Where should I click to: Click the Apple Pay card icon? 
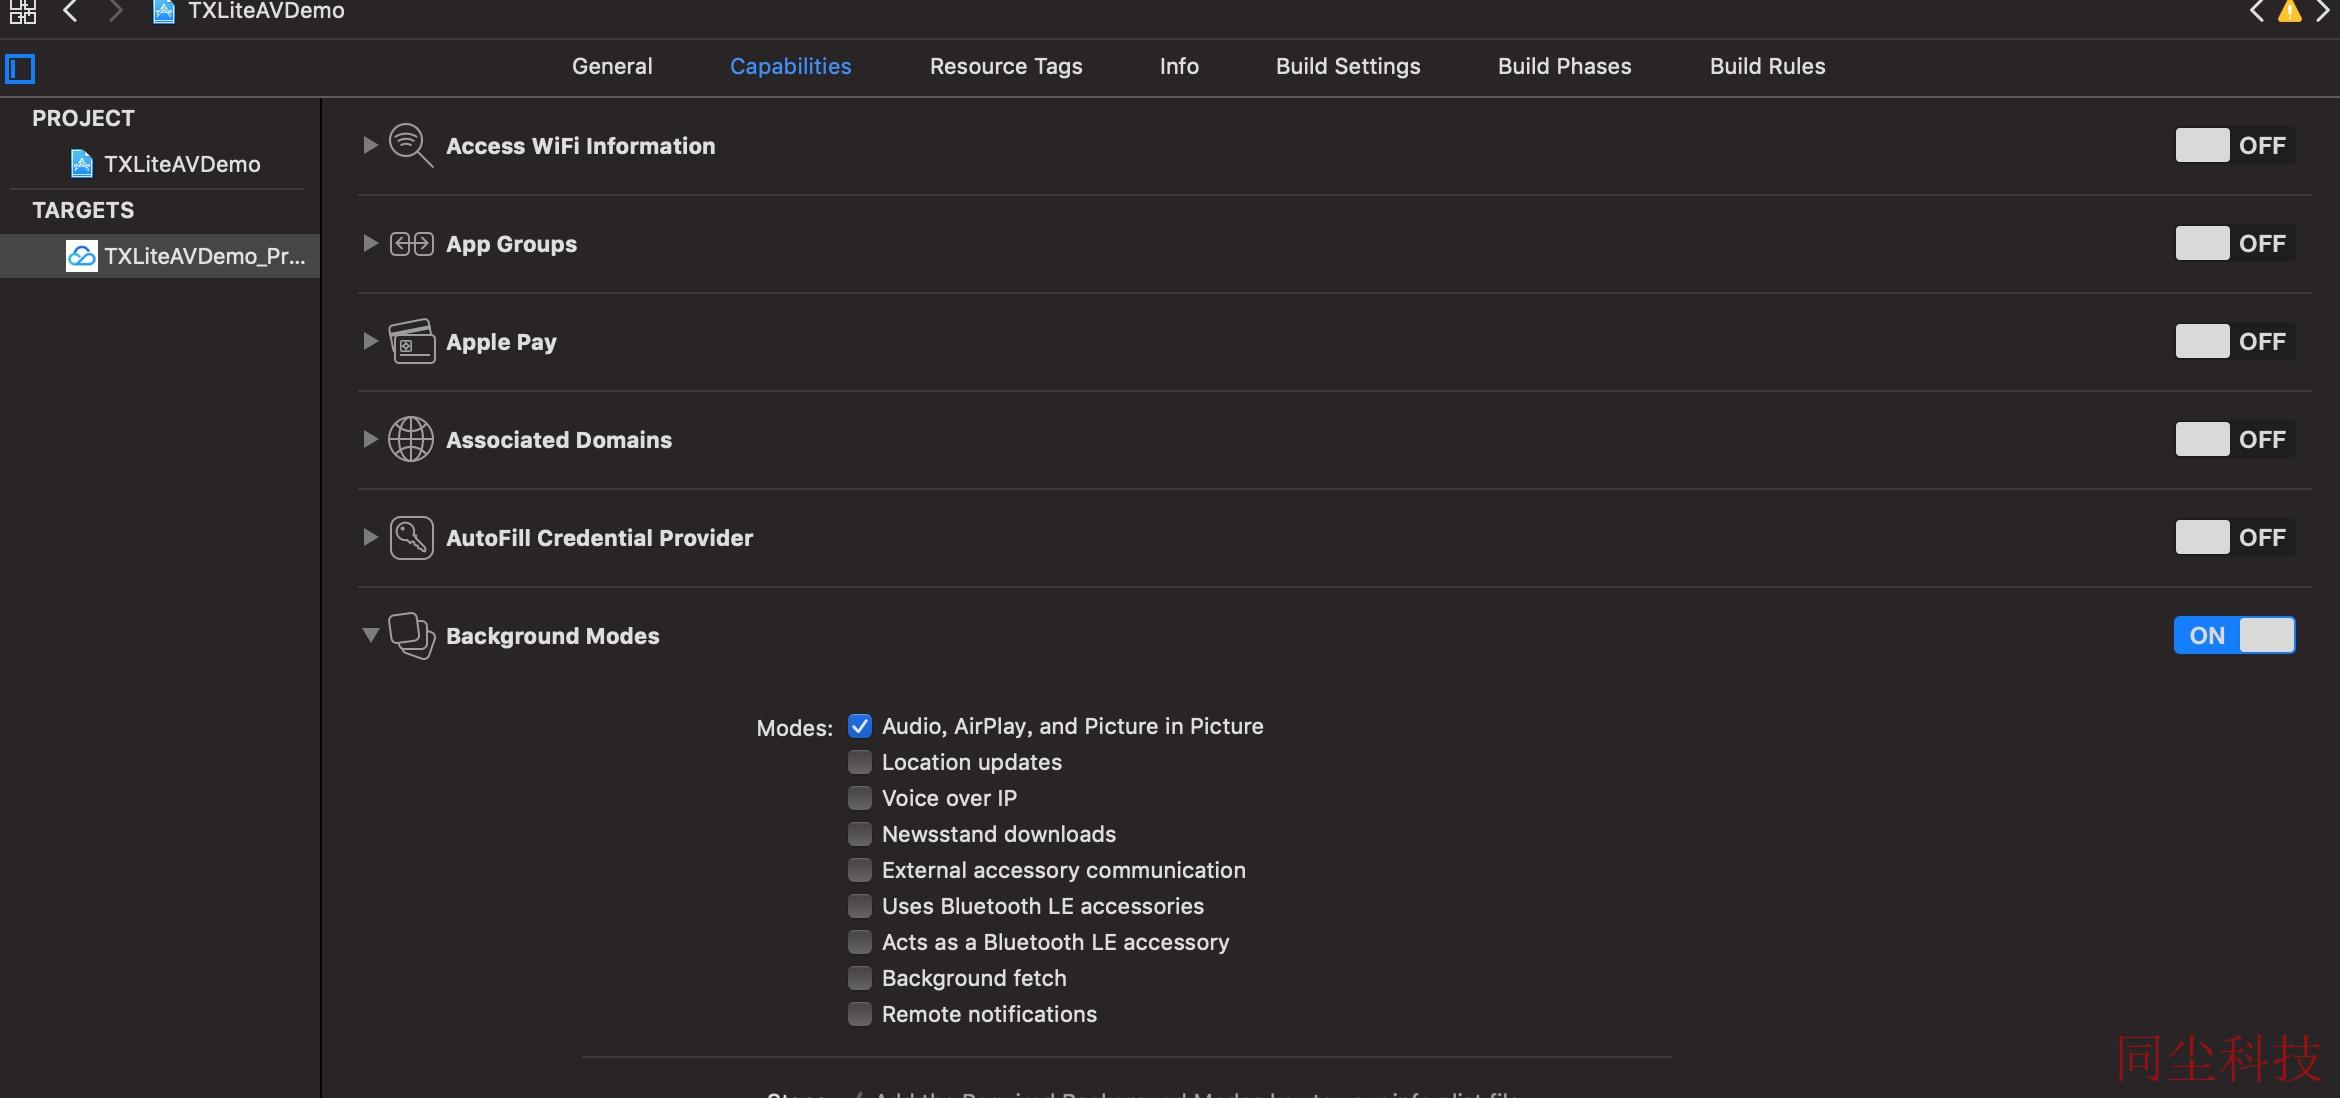(411, 342)
